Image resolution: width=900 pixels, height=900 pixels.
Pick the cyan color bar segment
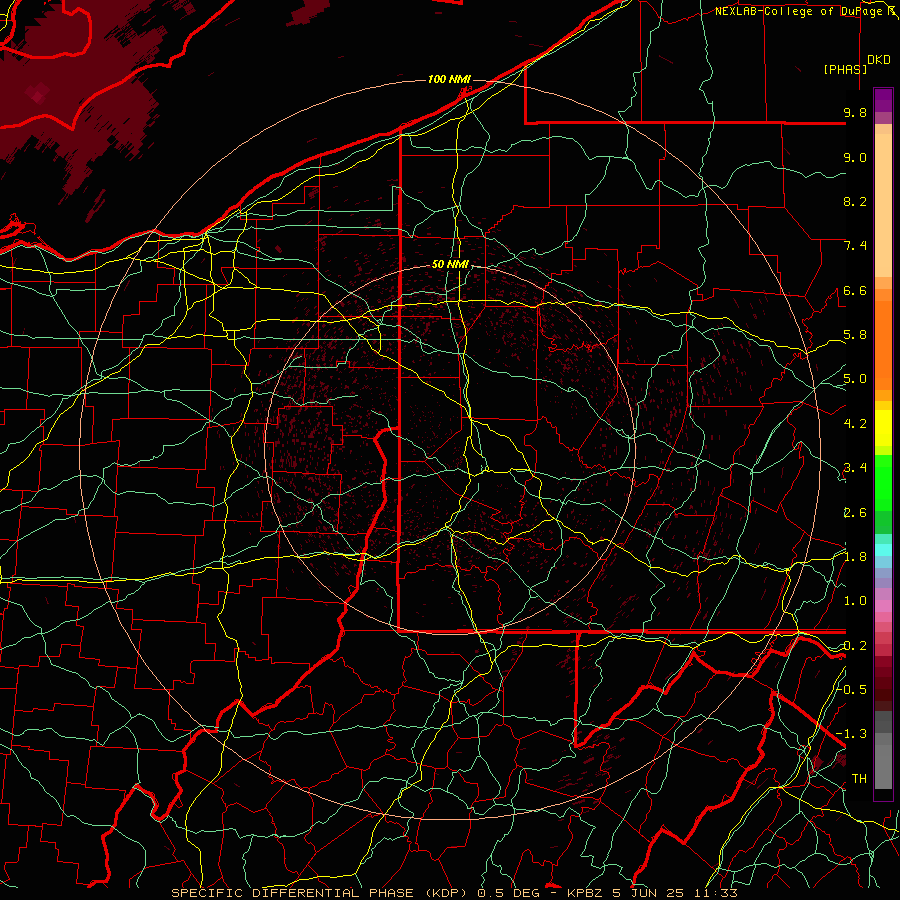tap(883, 549)
